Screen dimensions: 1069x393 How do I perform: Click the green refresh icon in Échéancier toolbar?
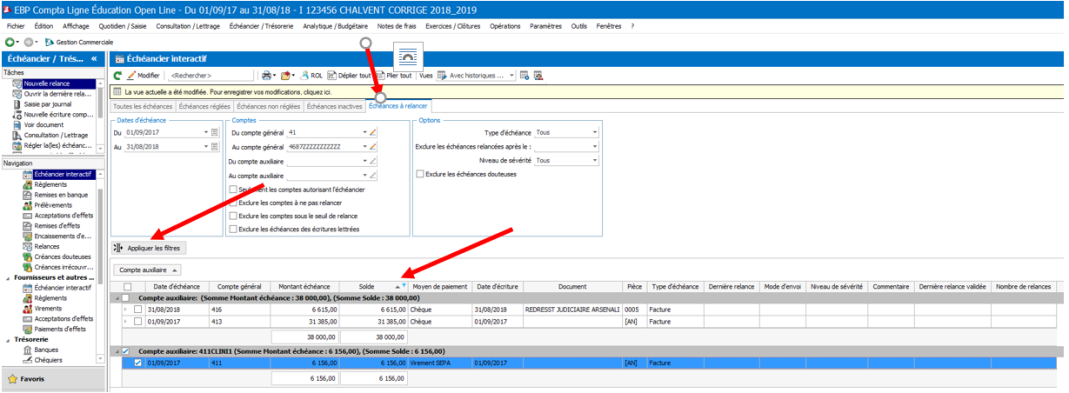click(118, 76)
